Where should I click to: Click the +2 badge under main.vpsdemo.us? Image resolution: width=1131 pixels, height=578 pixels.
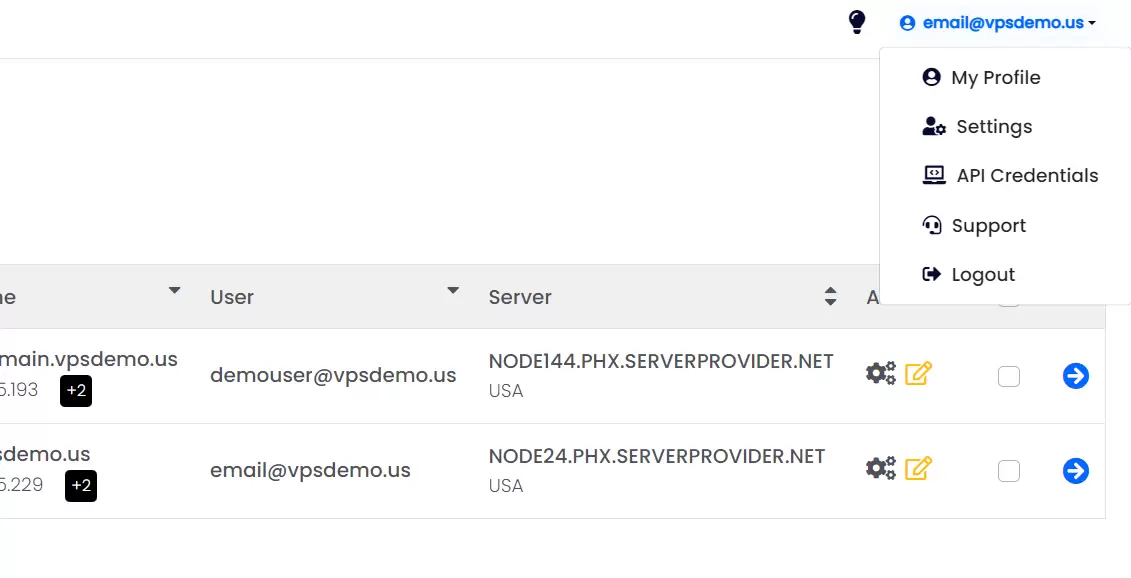(x=76, y=391)
